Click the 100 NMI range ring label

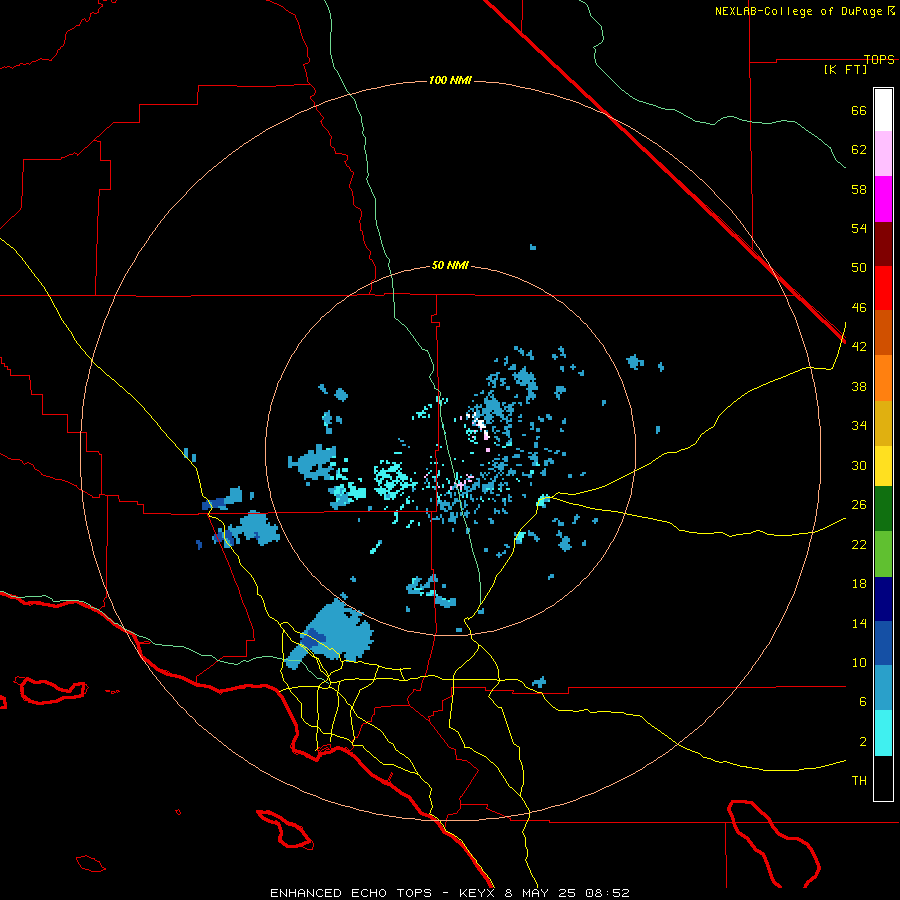click(x=450, y=80)
